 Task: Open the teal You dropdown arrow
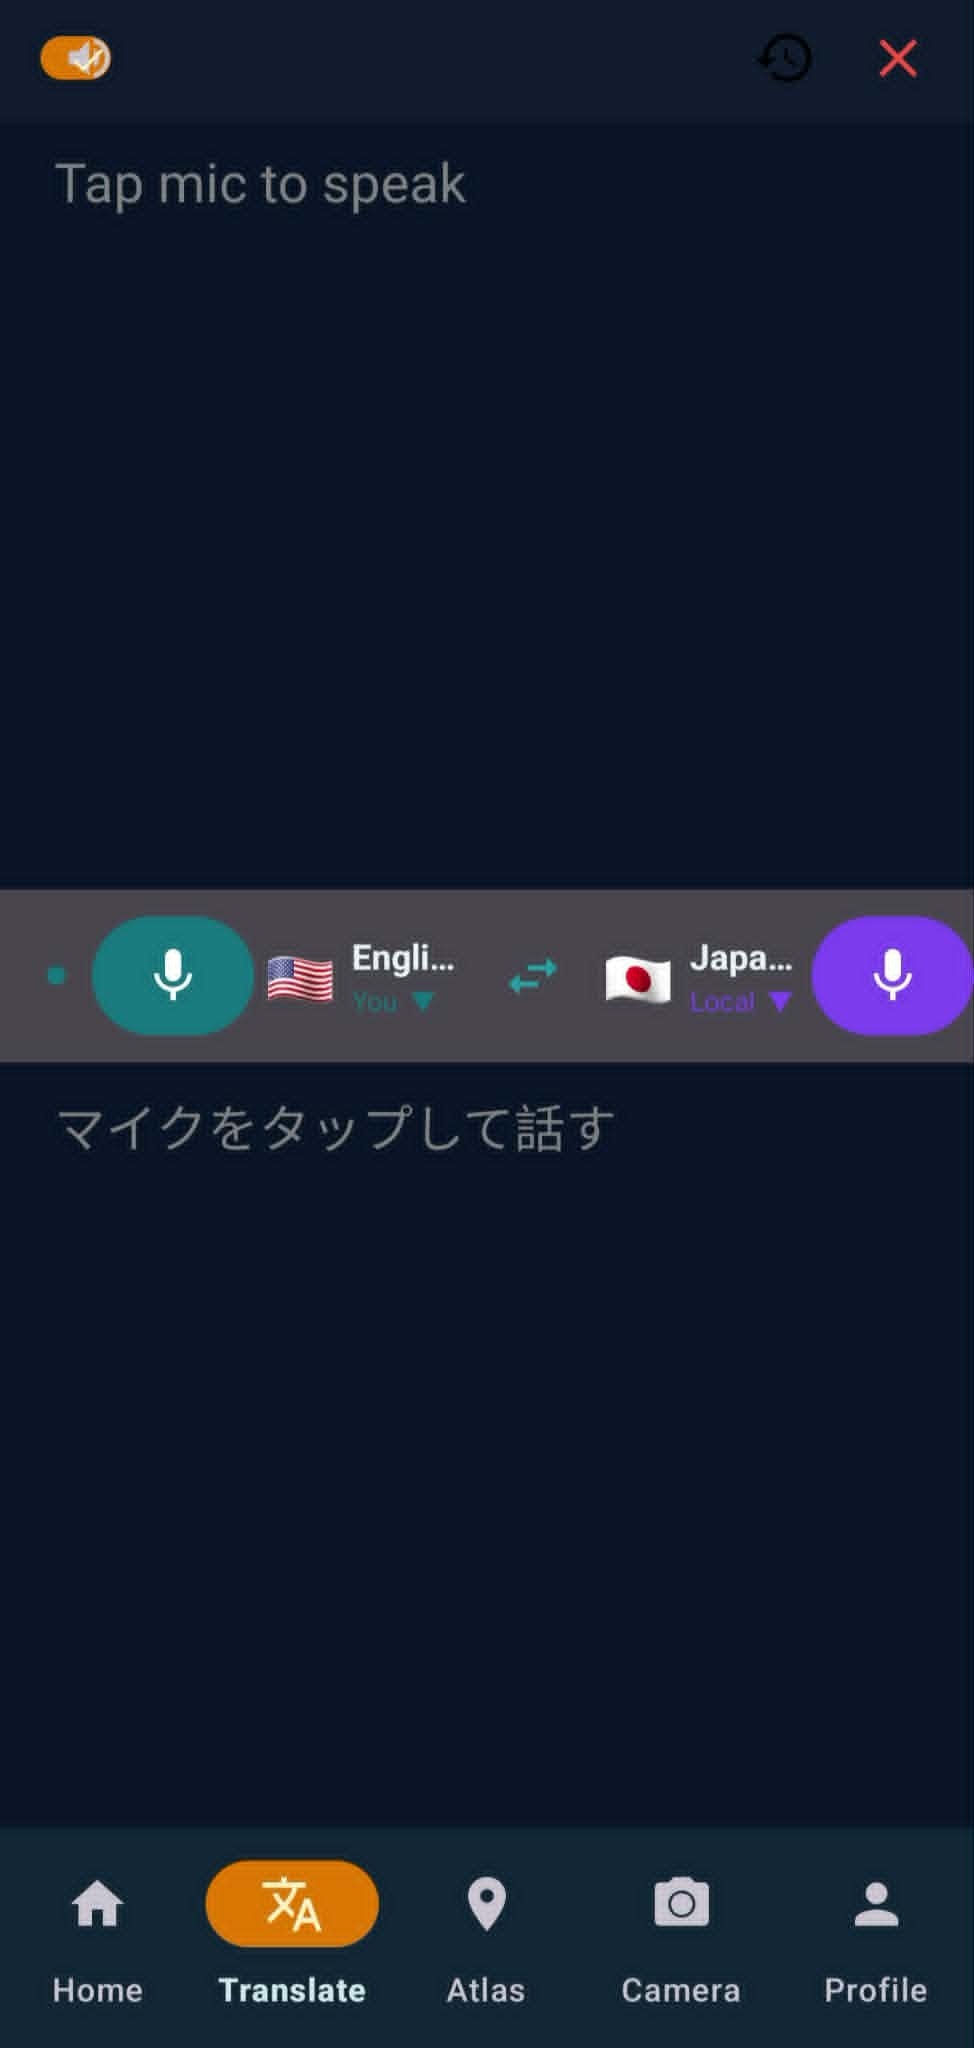coord(423,1001)
